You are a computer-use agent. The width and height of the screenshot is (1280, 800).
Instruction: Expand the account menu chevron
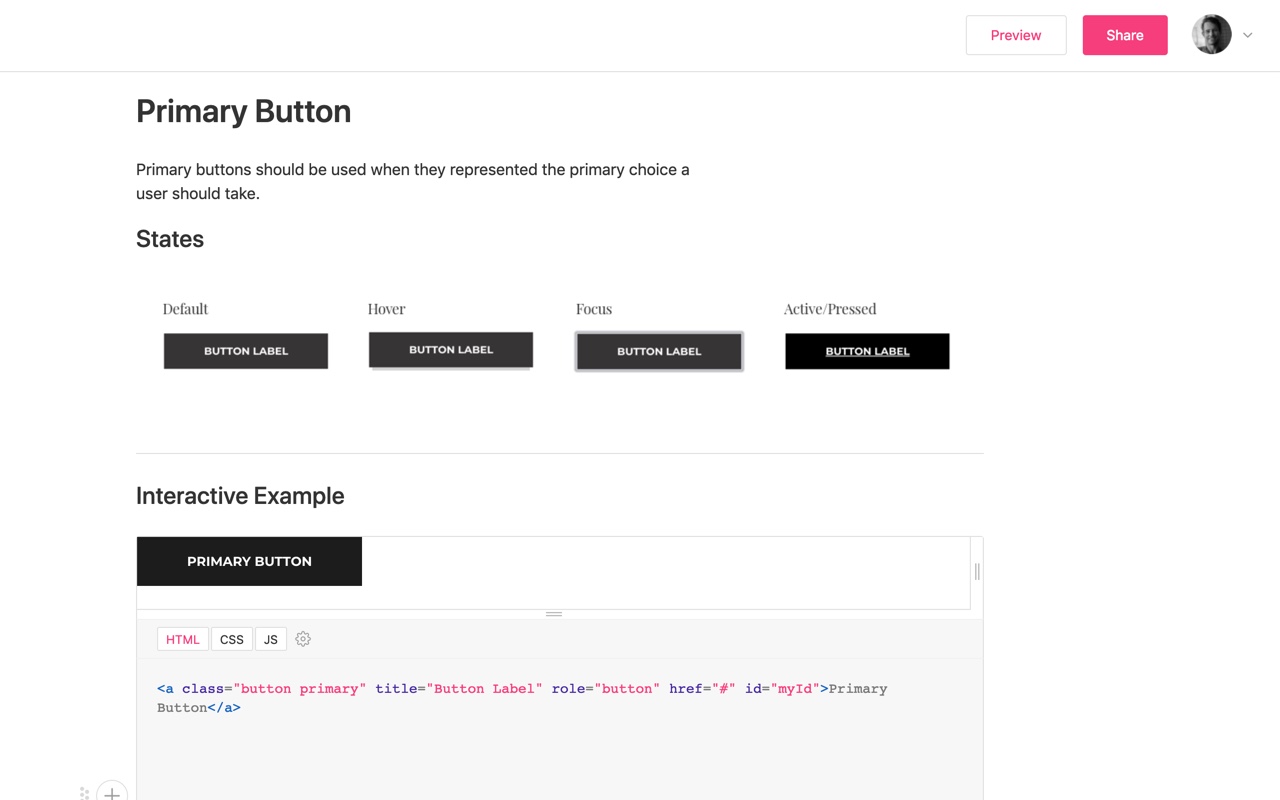[x=1248, y=35]
